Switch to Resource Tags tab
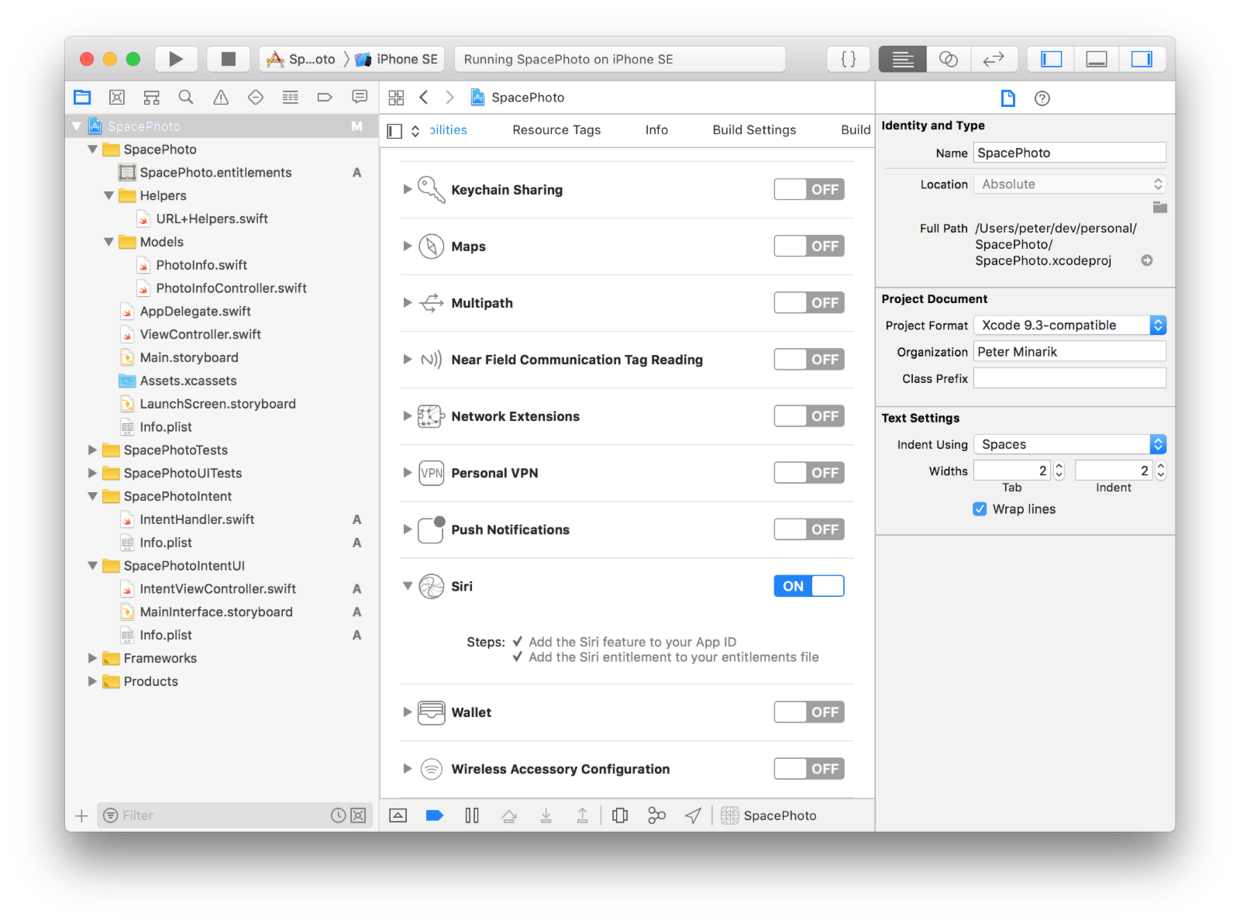 (556, 130)
